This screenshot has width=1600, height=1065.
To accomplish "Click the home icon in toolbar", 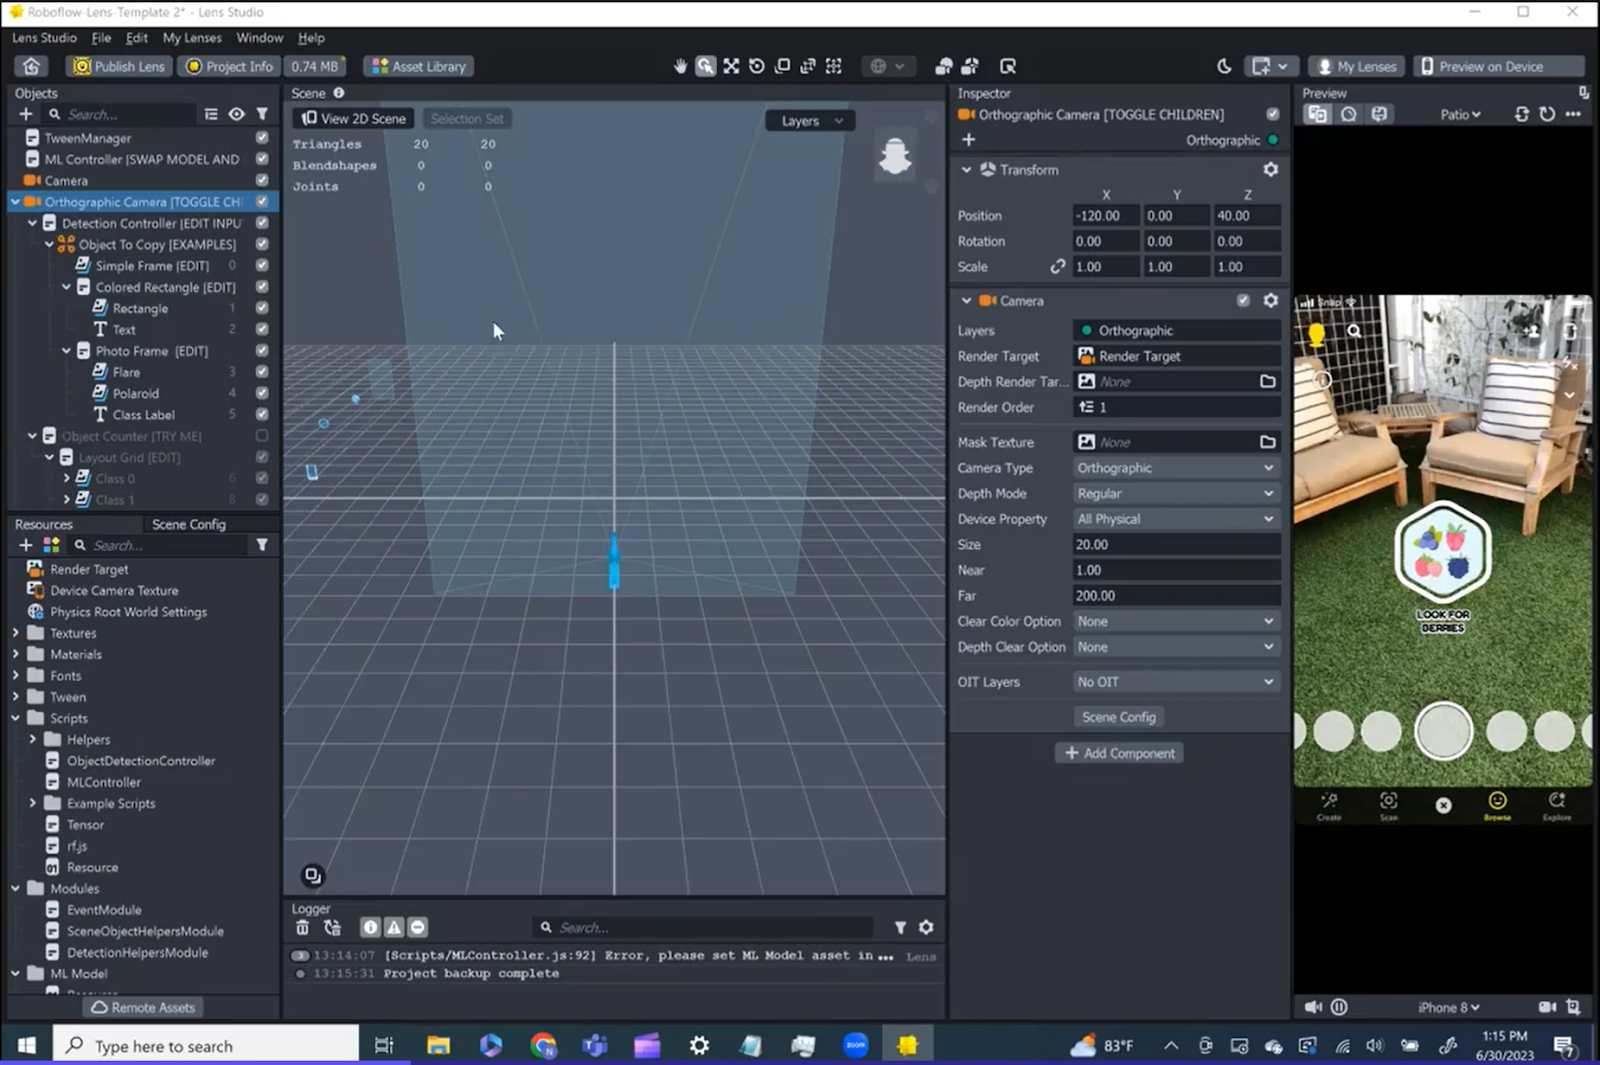I will pyautogui.click(x=31, y=66).
